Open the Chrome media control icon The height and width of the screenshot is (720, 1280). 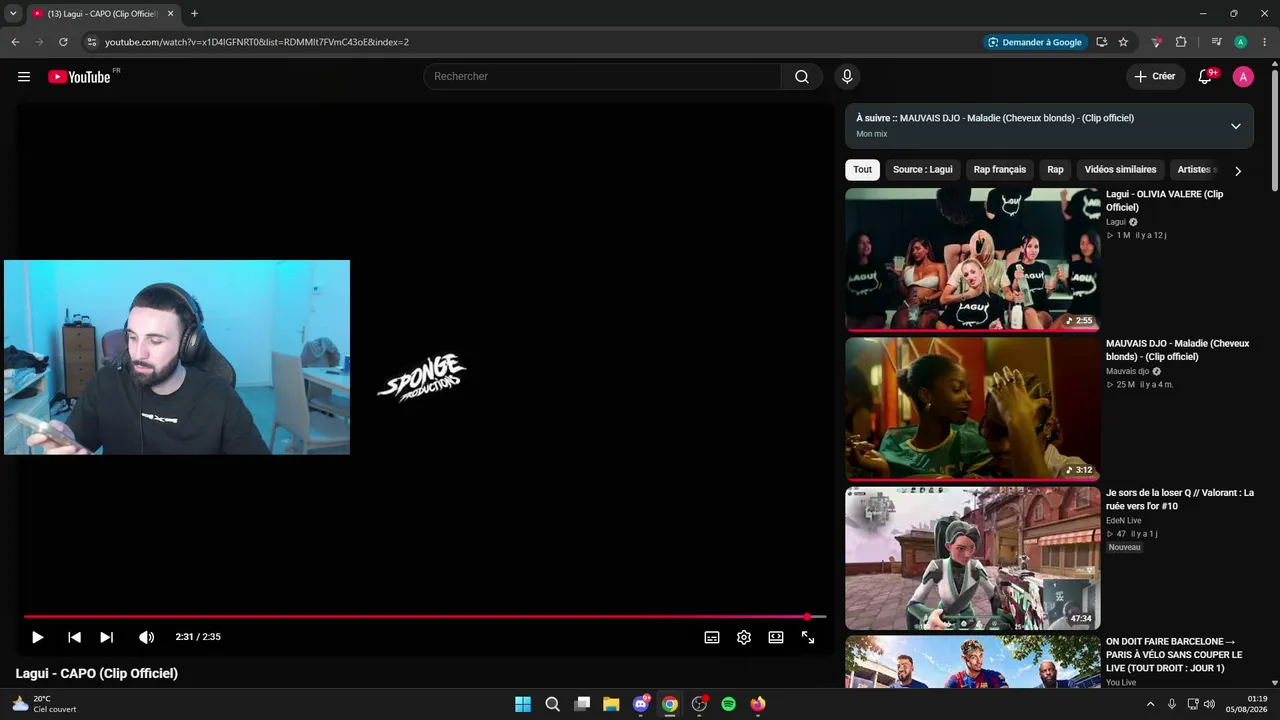pos(1216,42)
